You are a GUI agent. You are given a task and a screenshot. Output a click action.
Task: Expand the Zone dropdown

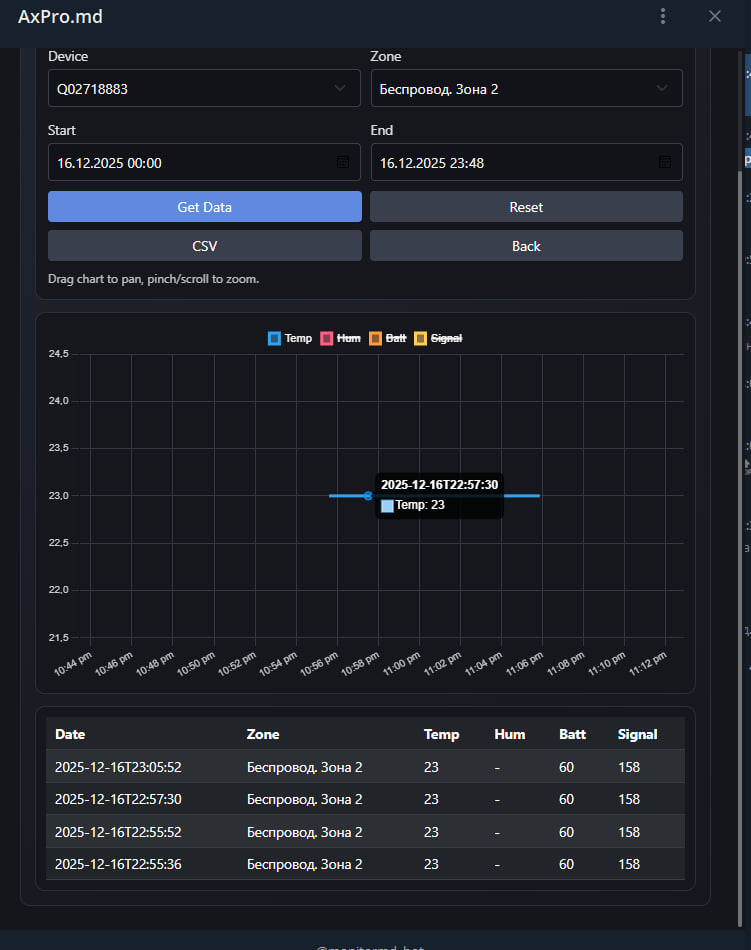click(526, 88)
